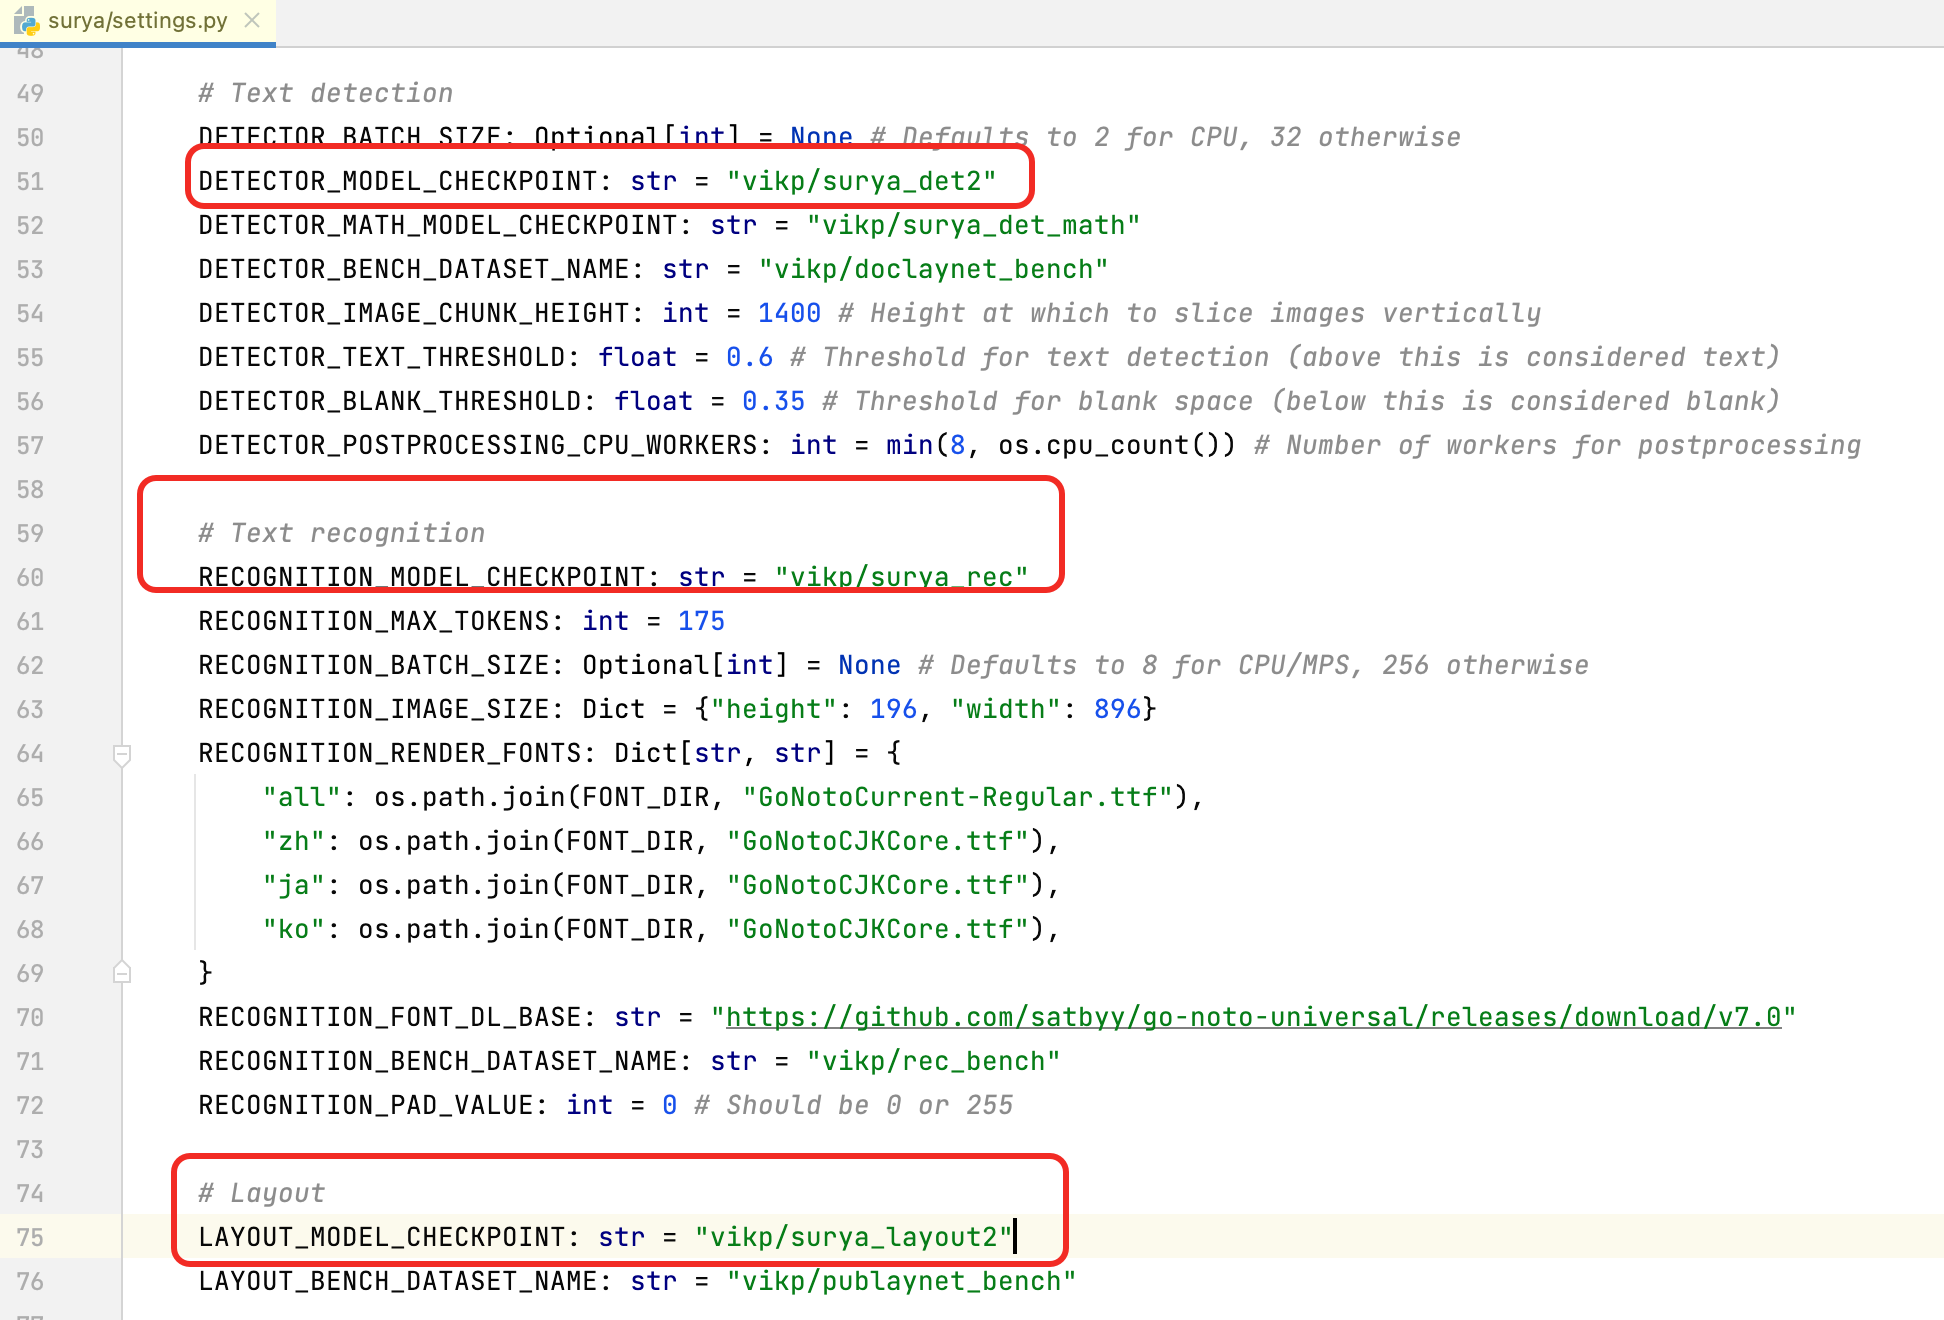1944x1320 pixels.
Task: Place cursor in "vikp/surya_det2" string
Action: tap(861, 181)
